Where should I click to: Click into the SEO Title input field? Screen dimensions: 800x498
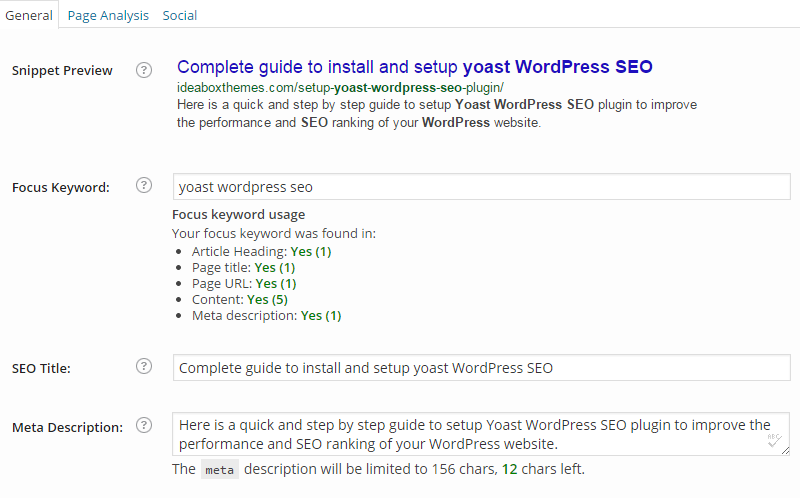tap(482, 367)
